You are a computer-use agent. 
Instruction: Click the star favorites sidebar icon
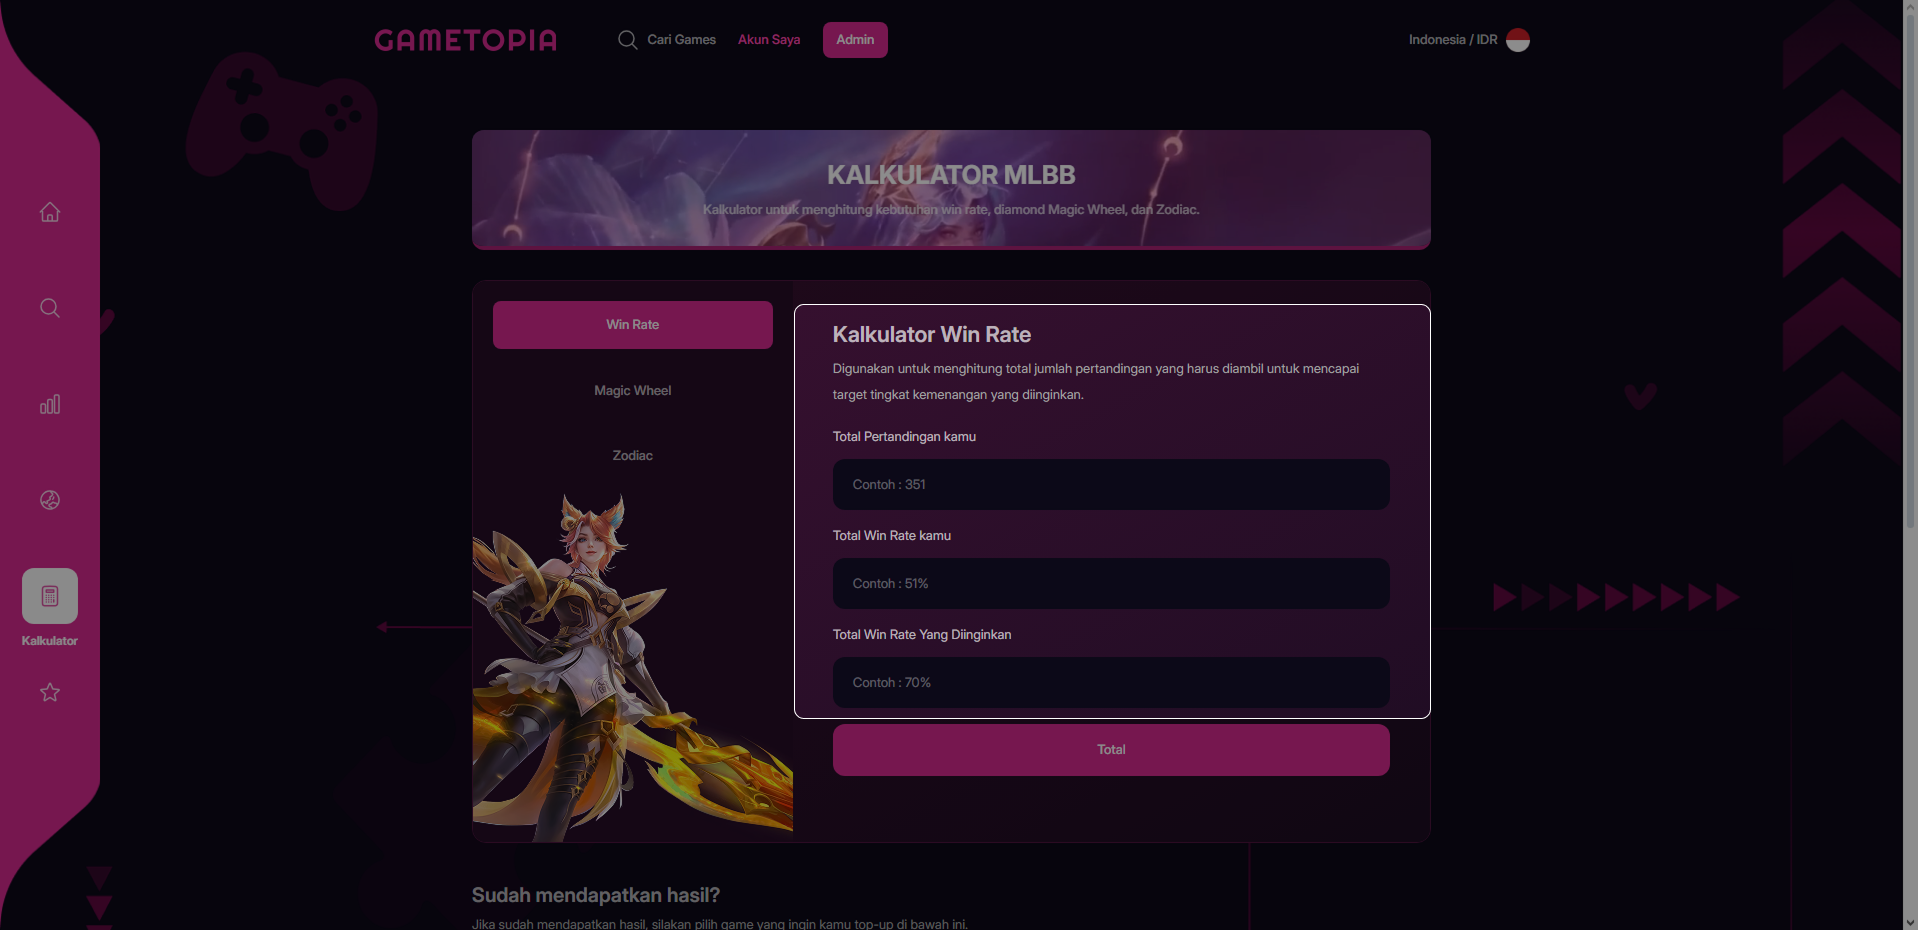click(x=50, y=692)
